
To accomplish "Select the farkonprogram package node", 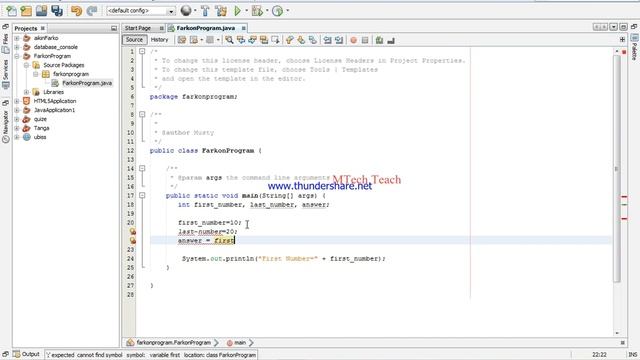I will point(71,74).
